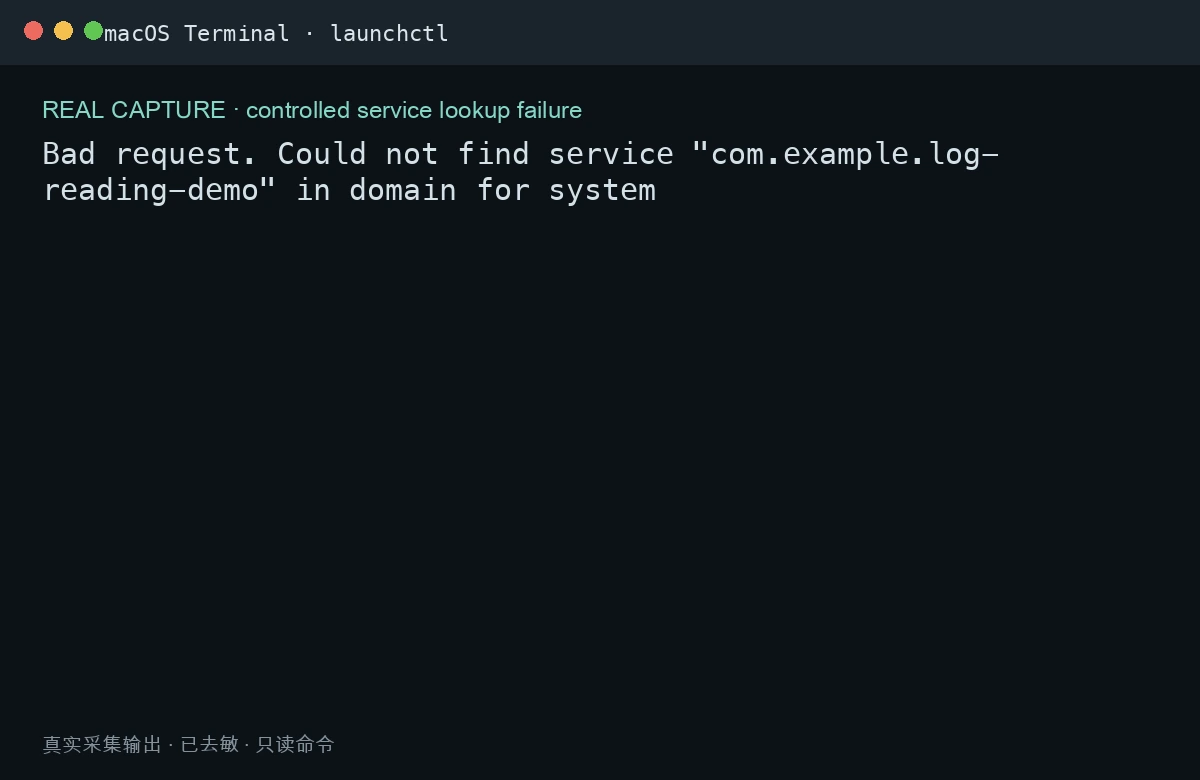
Task: Click the word "domain" in the output
Action: click(403, 190)
